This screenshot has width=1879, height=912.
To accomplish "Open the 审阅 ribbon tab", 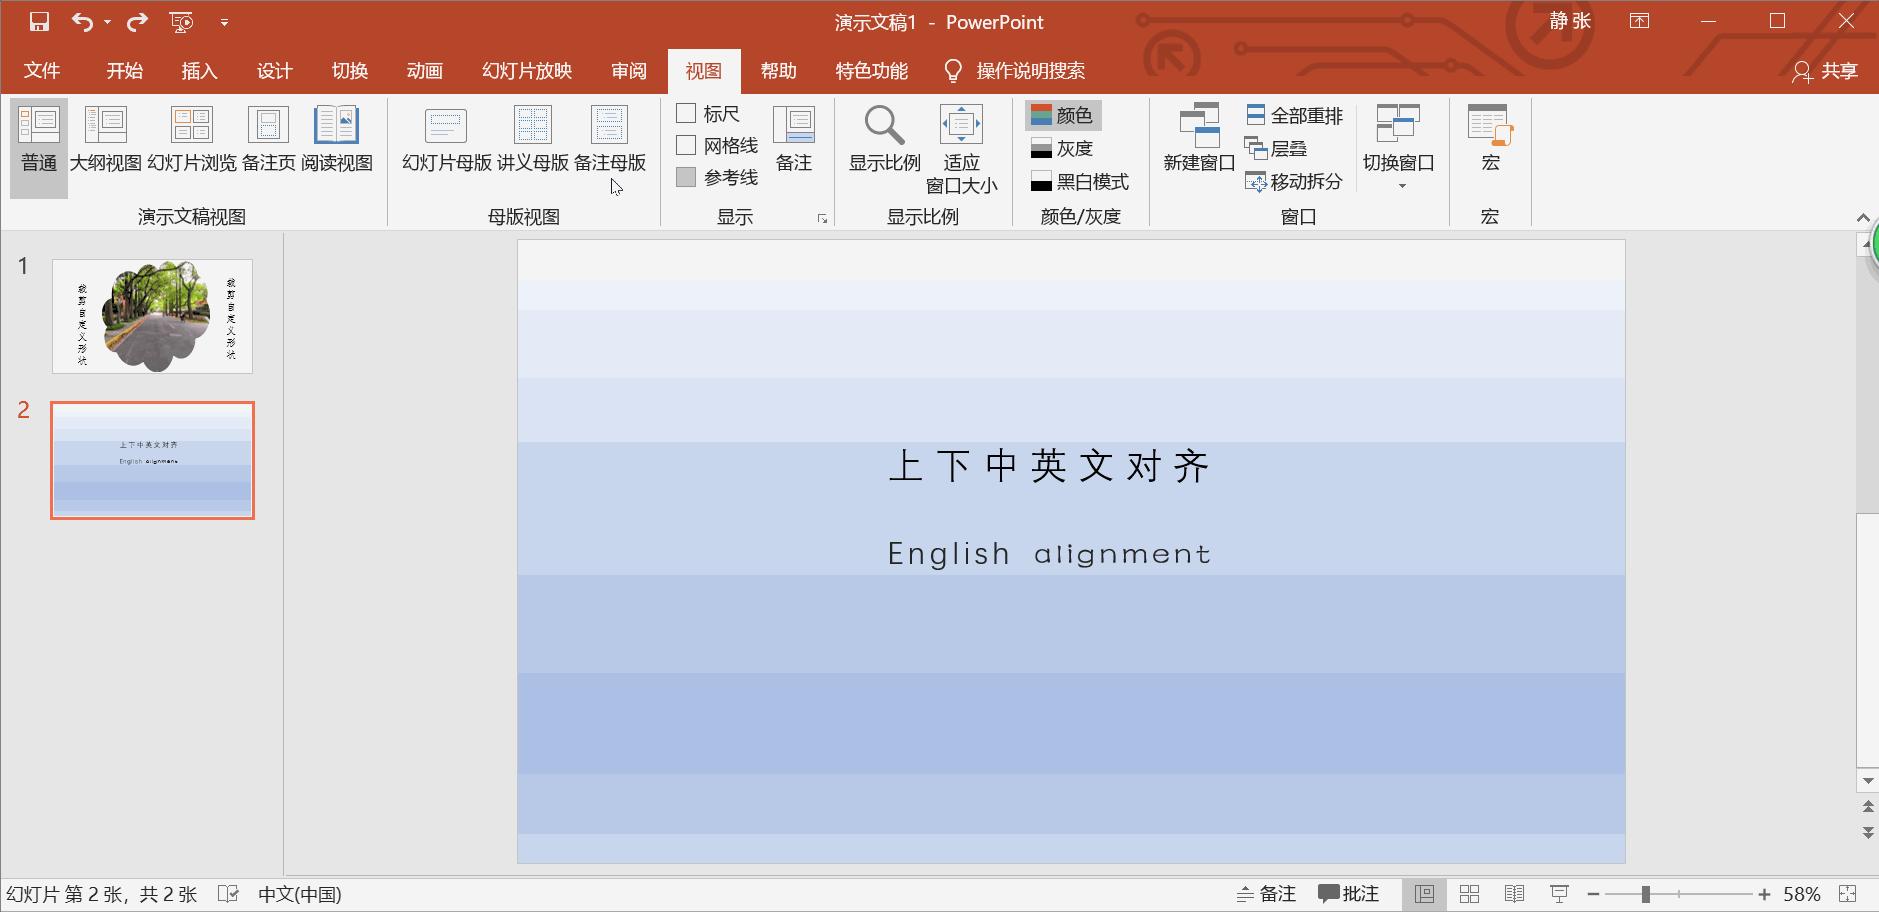I will [x=626, y=70].
